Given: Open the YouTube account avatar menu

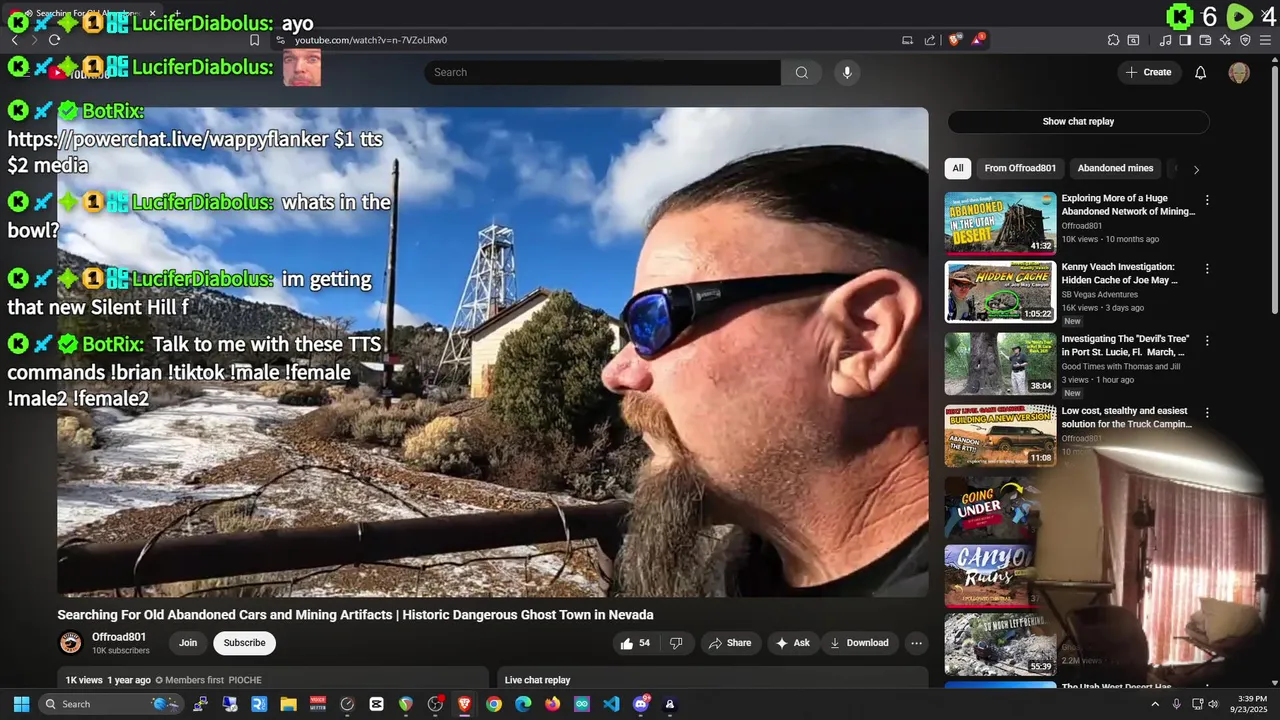Looking at the screenshot, I should [1239, 72].
